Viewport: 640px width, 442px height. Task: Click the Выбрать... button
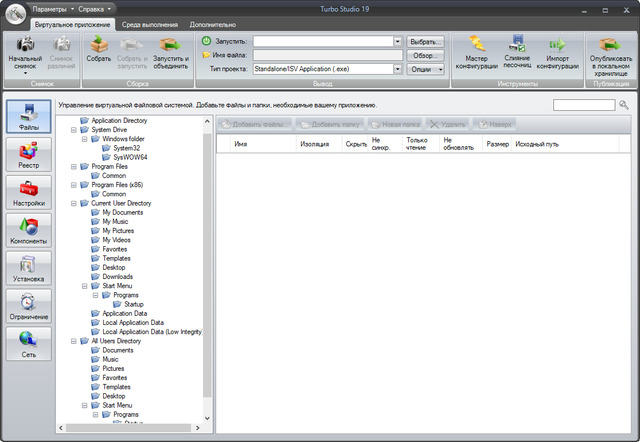426,41
